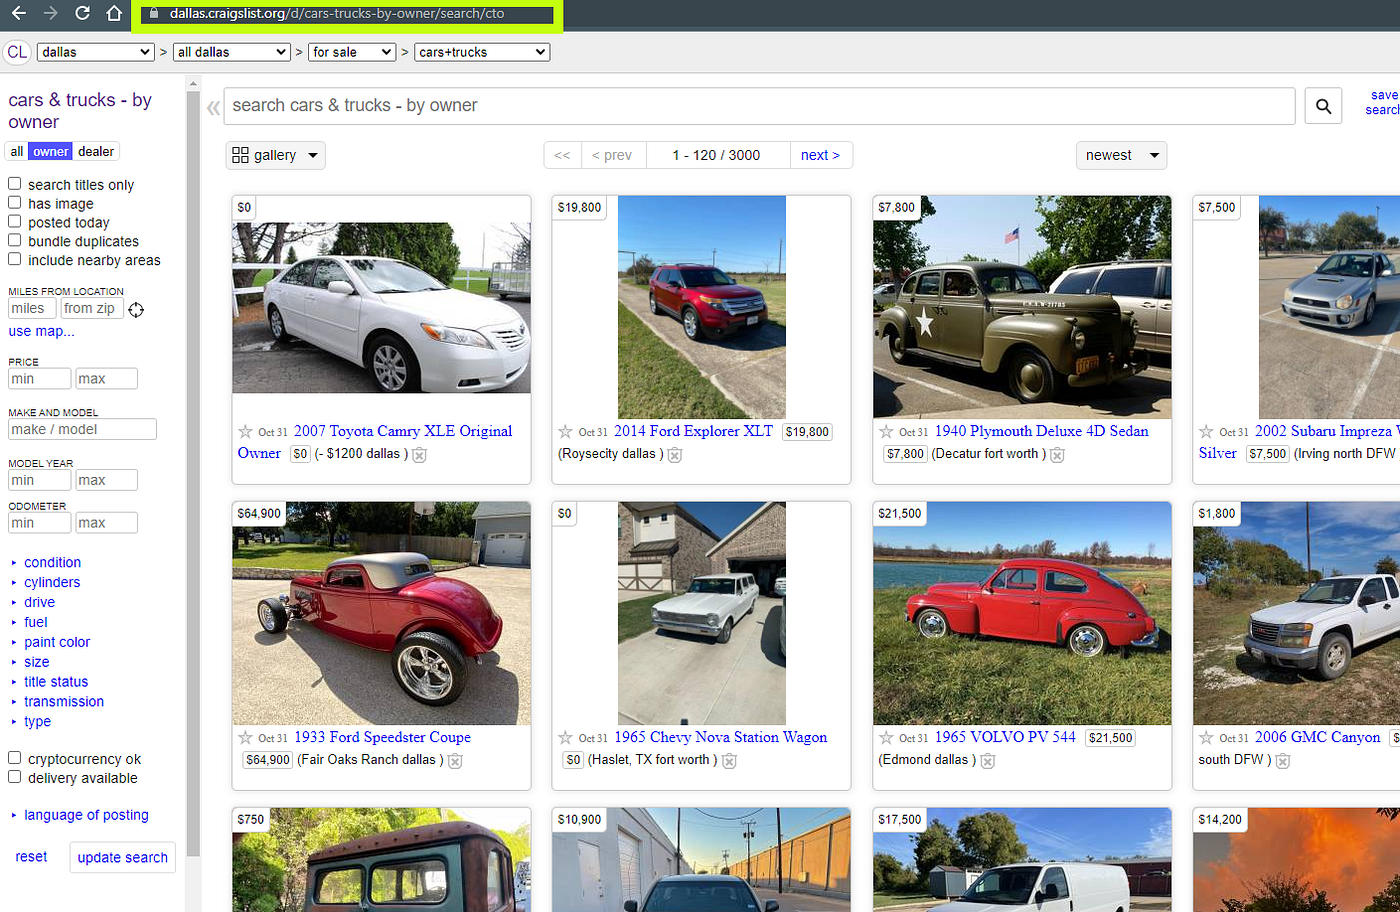
Task: Star the 1933 Ford Speedster Coupe listing
Action: click(x=245, y=738)
